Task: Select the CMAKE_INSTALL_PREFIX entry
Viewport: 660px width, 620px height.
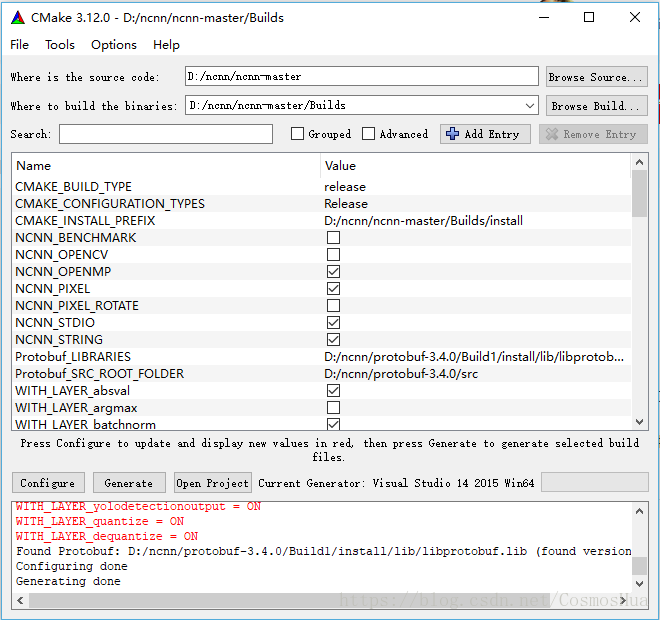Action: coord(85,221)
